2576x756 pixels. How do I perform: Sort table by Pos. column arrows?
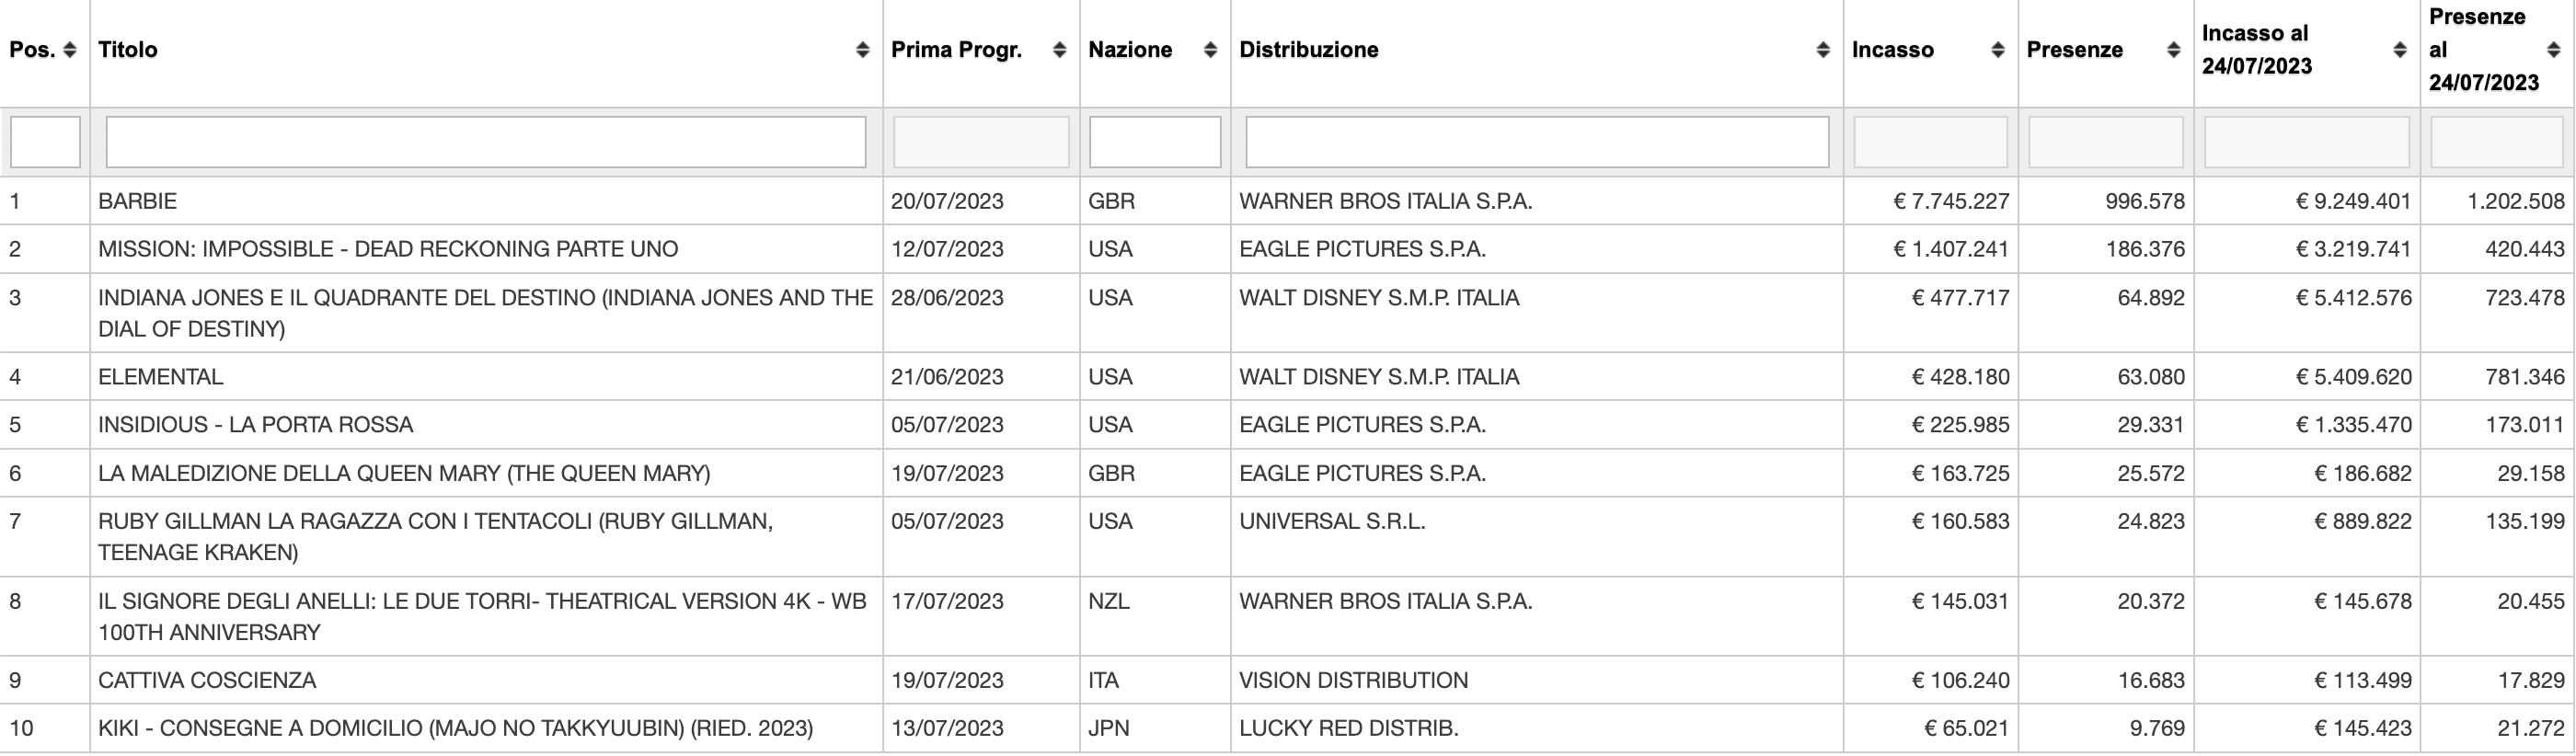(69, 50)
